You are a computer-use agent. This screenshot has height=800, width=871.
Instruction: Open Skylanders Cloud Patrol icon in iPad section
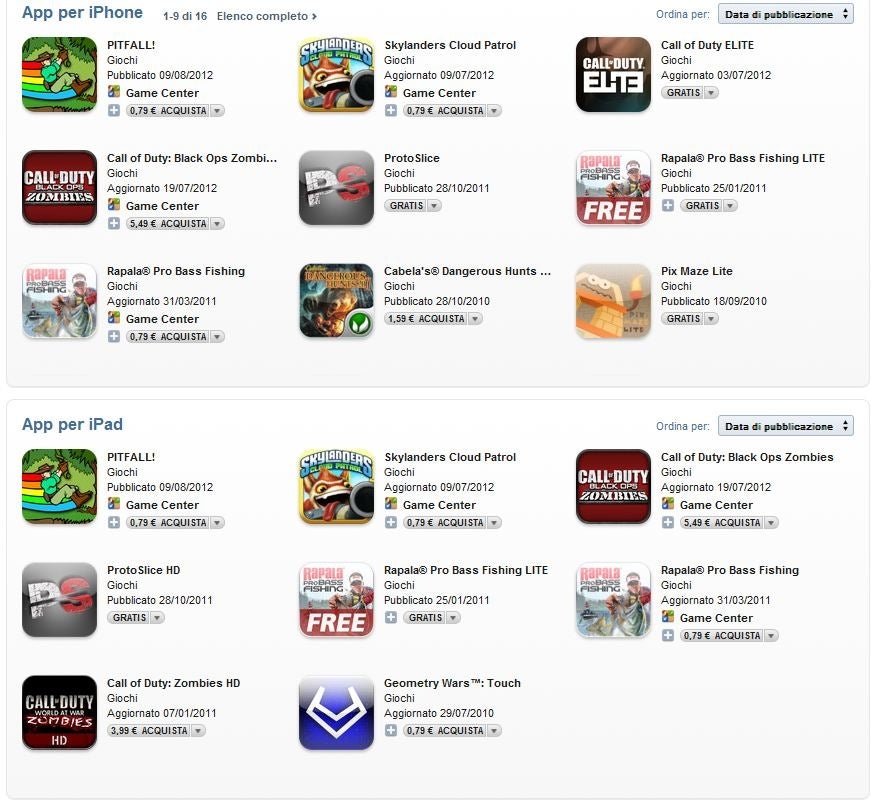[336, 487]
